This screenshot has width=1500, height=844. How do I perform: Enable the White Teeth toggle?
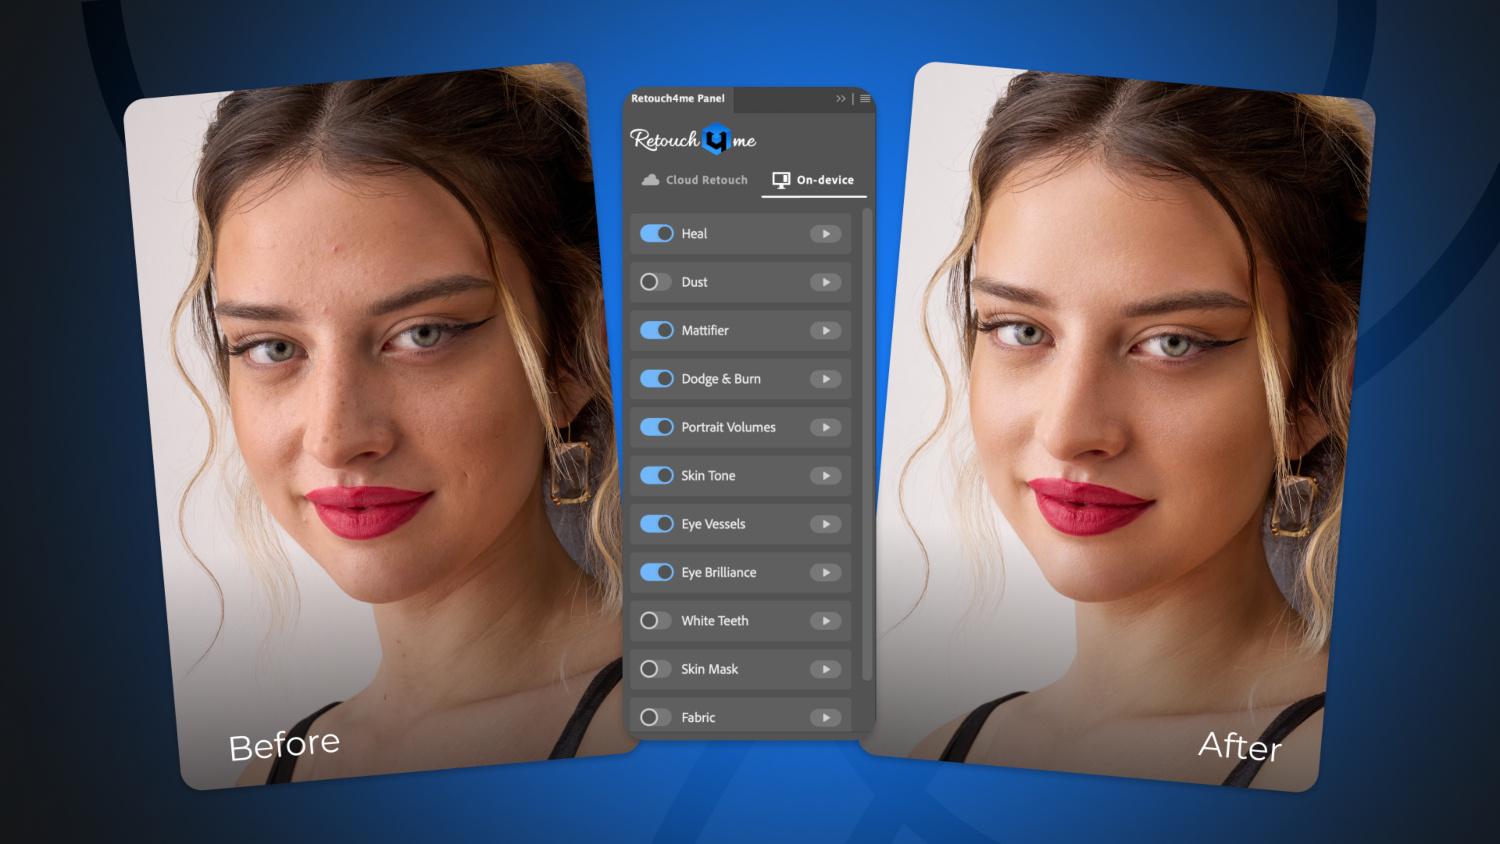coord(655,620)
